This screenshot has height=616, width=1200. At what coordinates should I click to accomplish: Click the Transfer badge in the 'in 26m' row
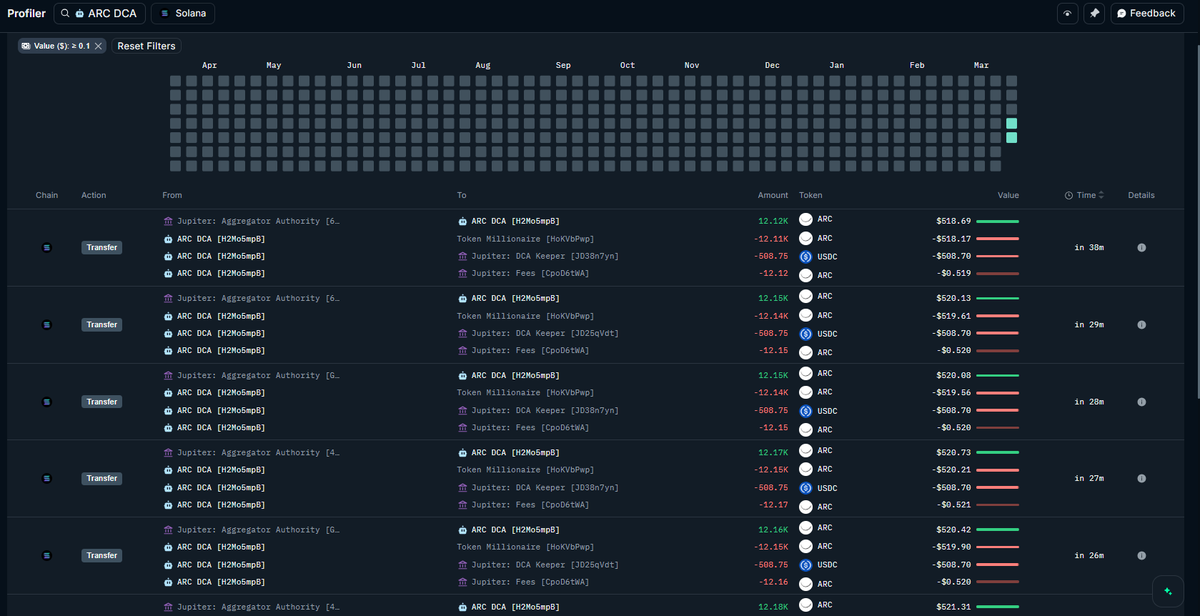102,555
